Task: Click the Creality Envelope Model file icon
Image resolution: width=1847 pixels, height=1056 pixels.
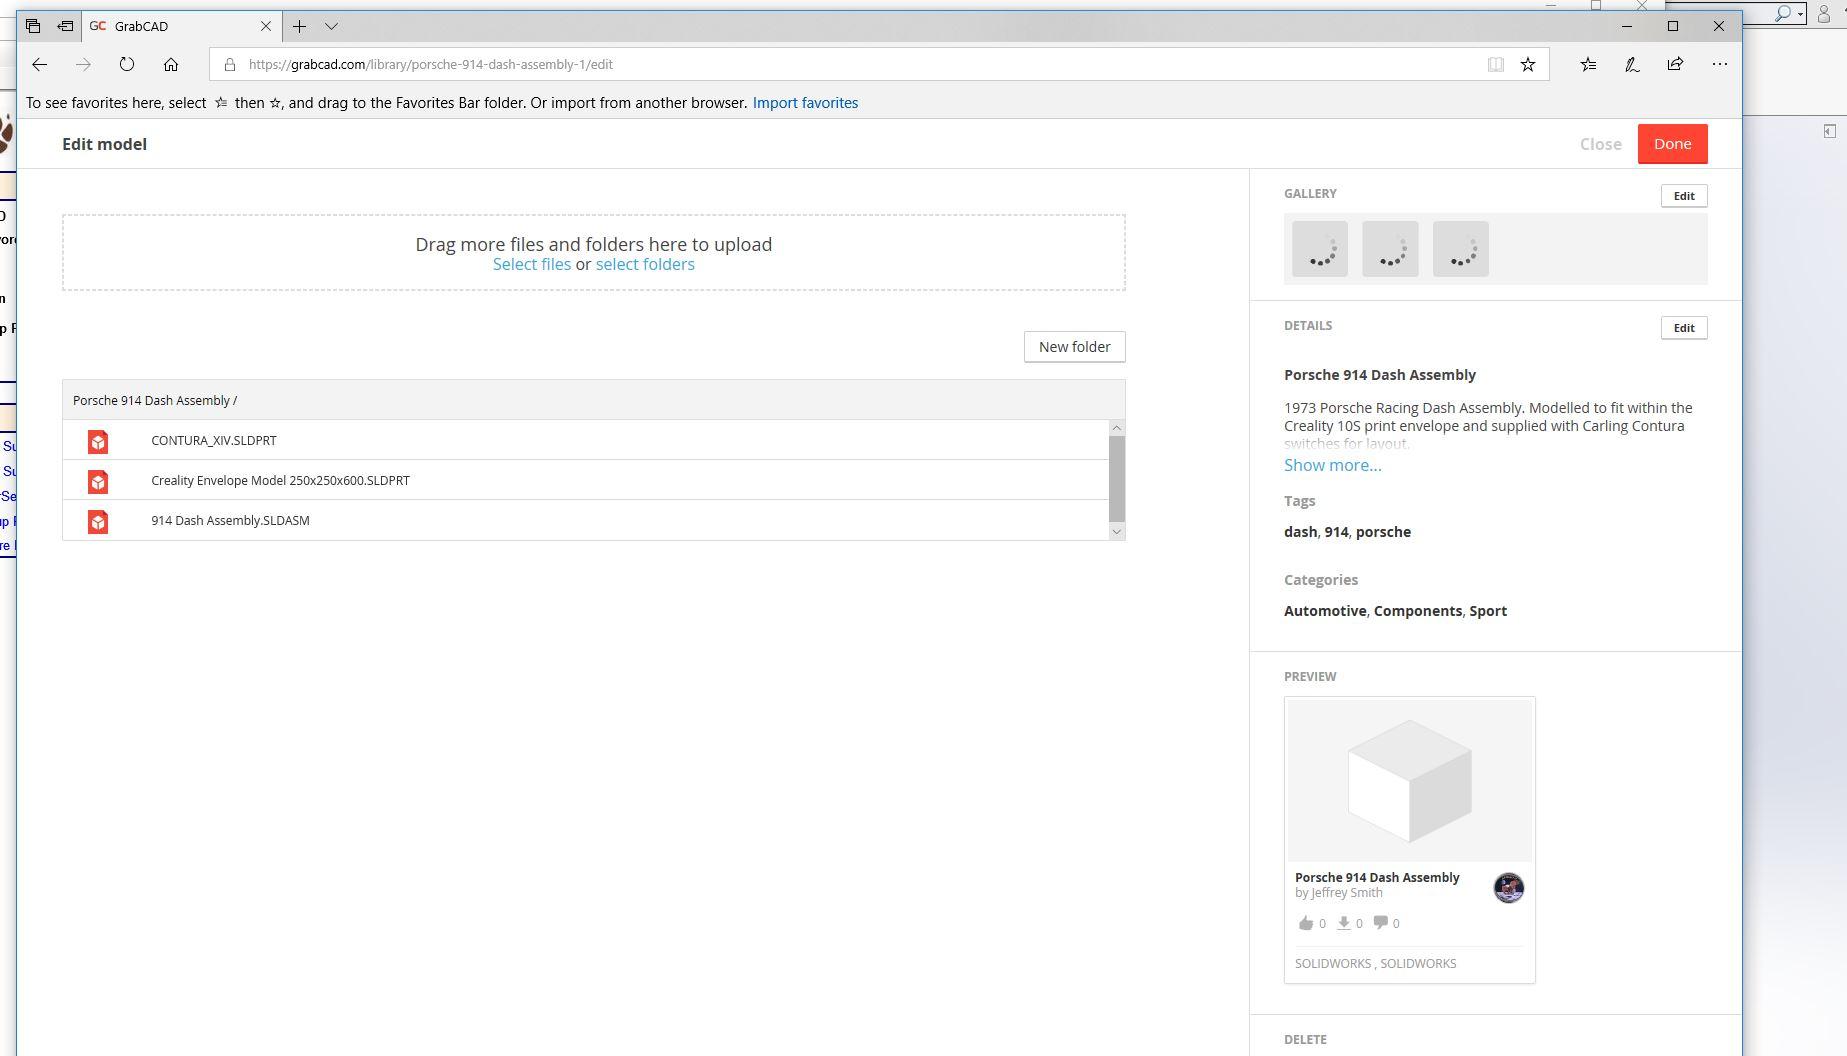Action: (x=98, y=481)
